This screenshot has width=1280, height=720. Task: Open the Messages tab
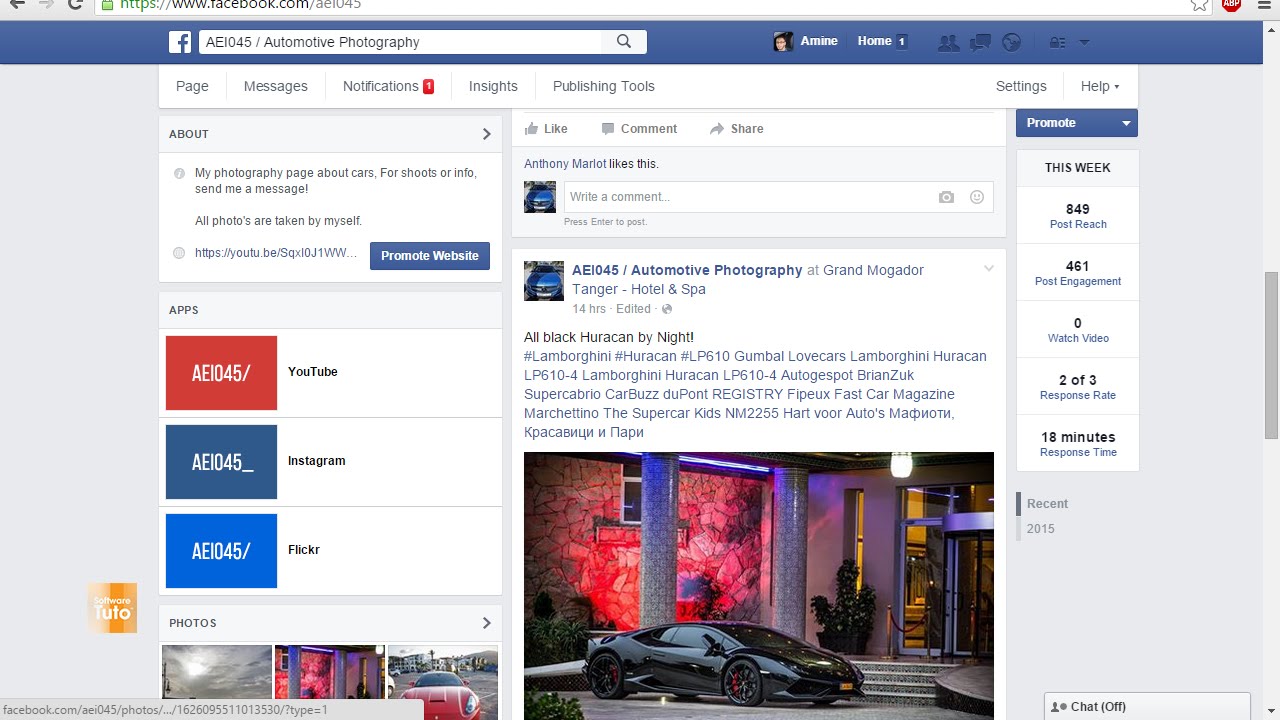(275, 86)
